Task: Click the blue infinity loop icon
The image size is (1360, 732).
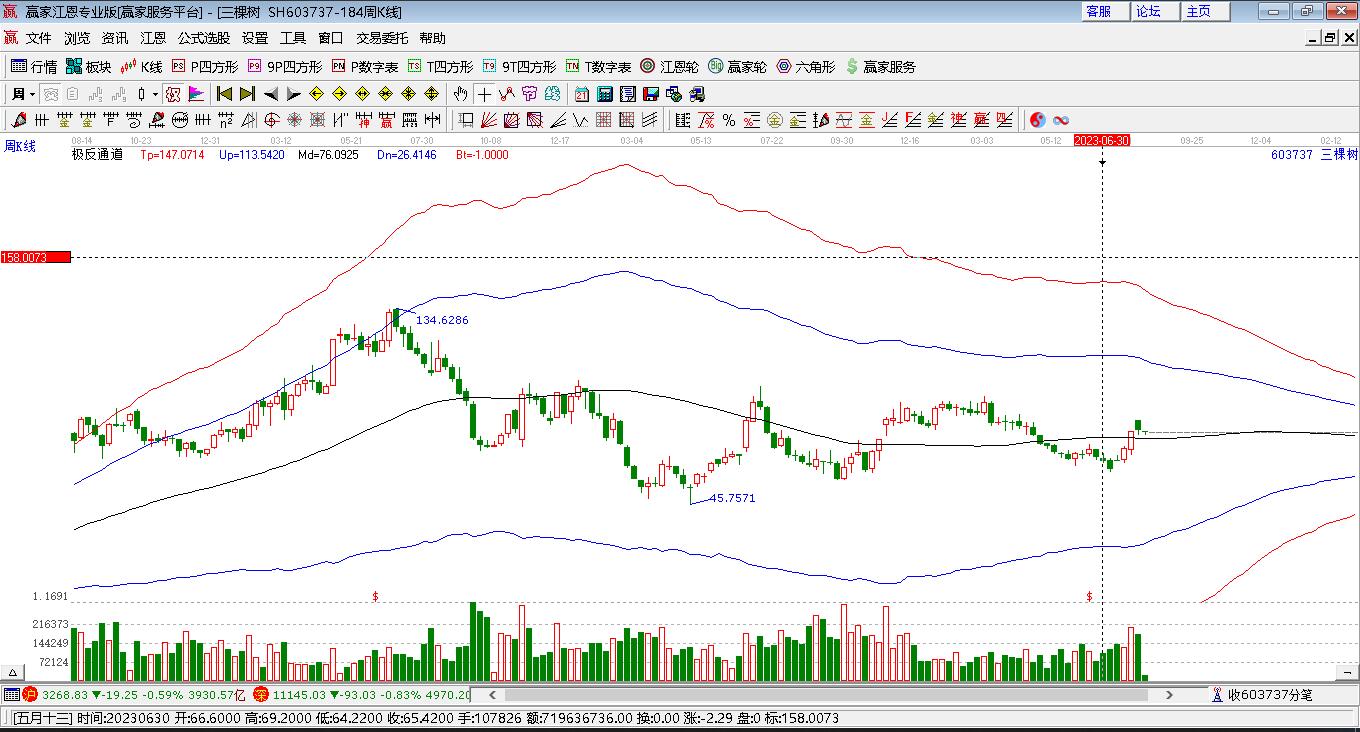Action: tap(1061, 120)
